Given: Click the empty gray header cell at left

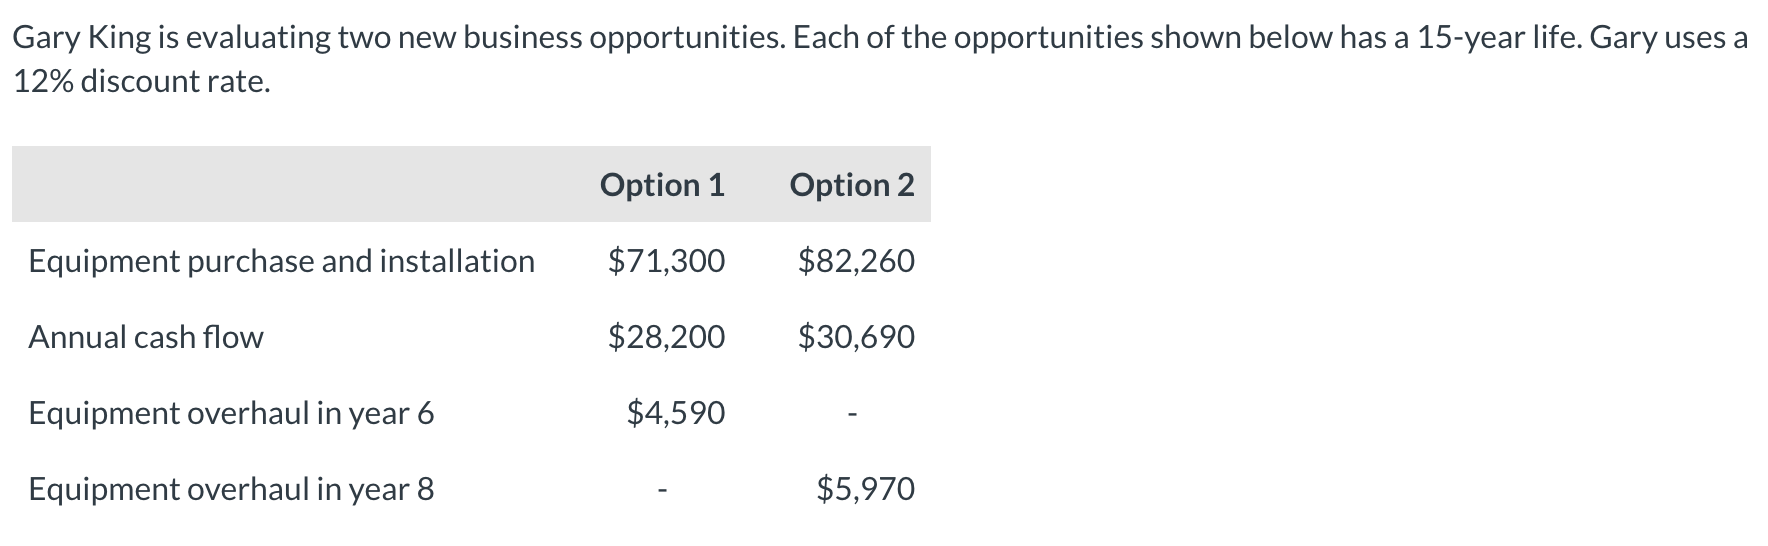Looking at the screenshot, I should [x=290, y=185].
